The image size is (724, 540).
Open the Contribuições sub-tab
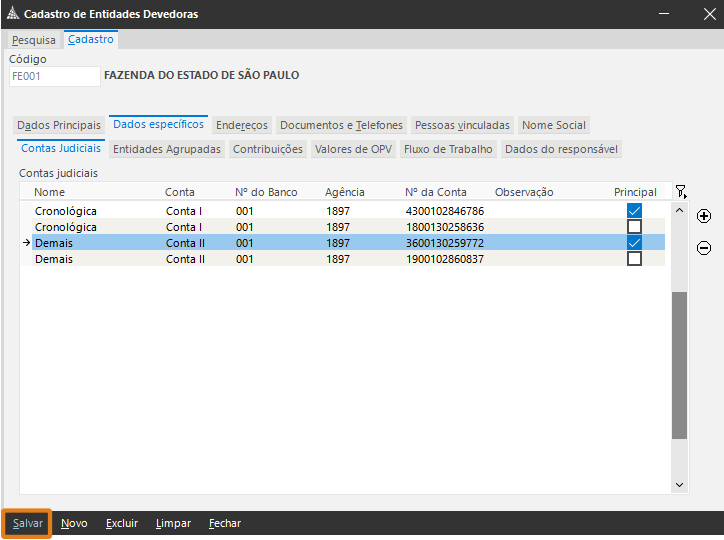(268, 149)
